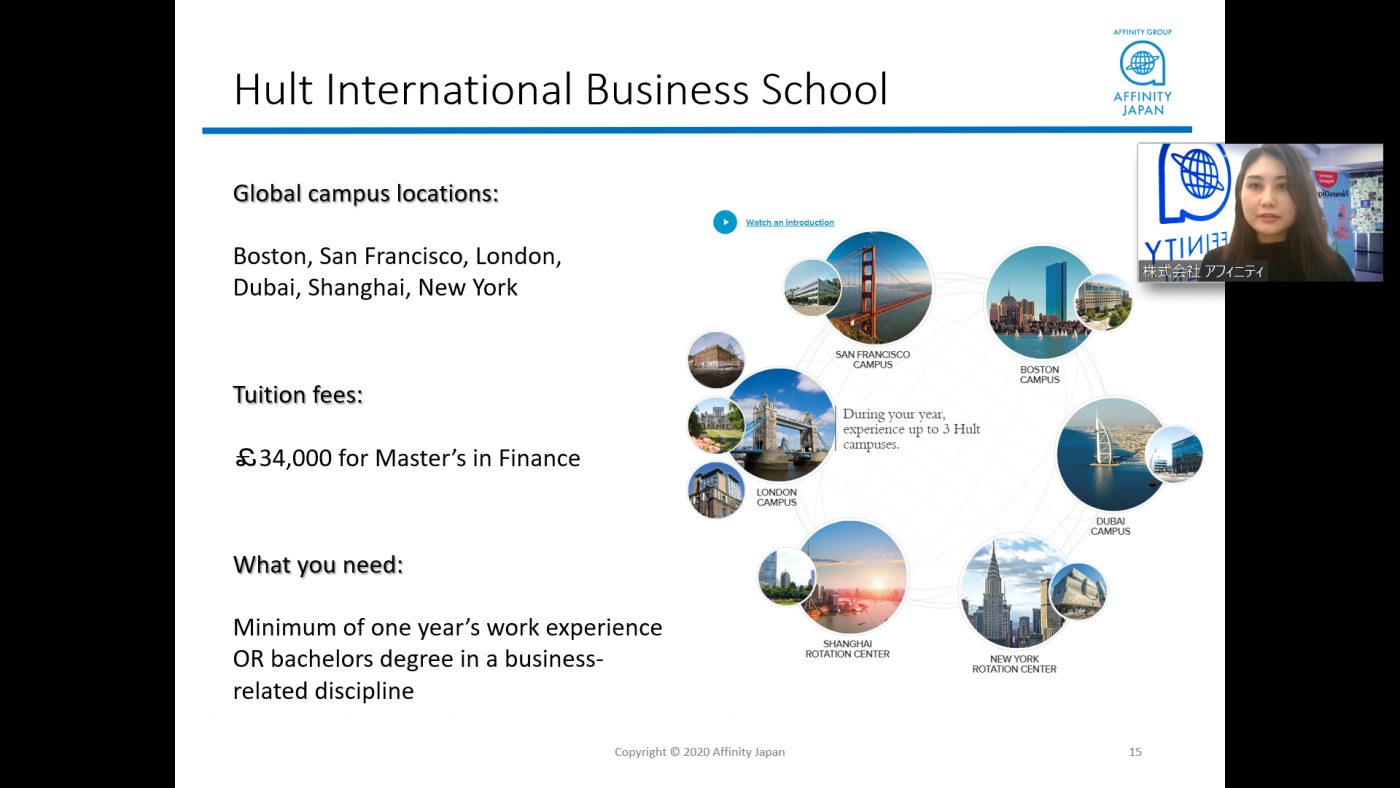Click the 株式会社 アフィニティ name label
Image resolution: width=1400 pixels, height=788 pixels.
coord(1203,271)
